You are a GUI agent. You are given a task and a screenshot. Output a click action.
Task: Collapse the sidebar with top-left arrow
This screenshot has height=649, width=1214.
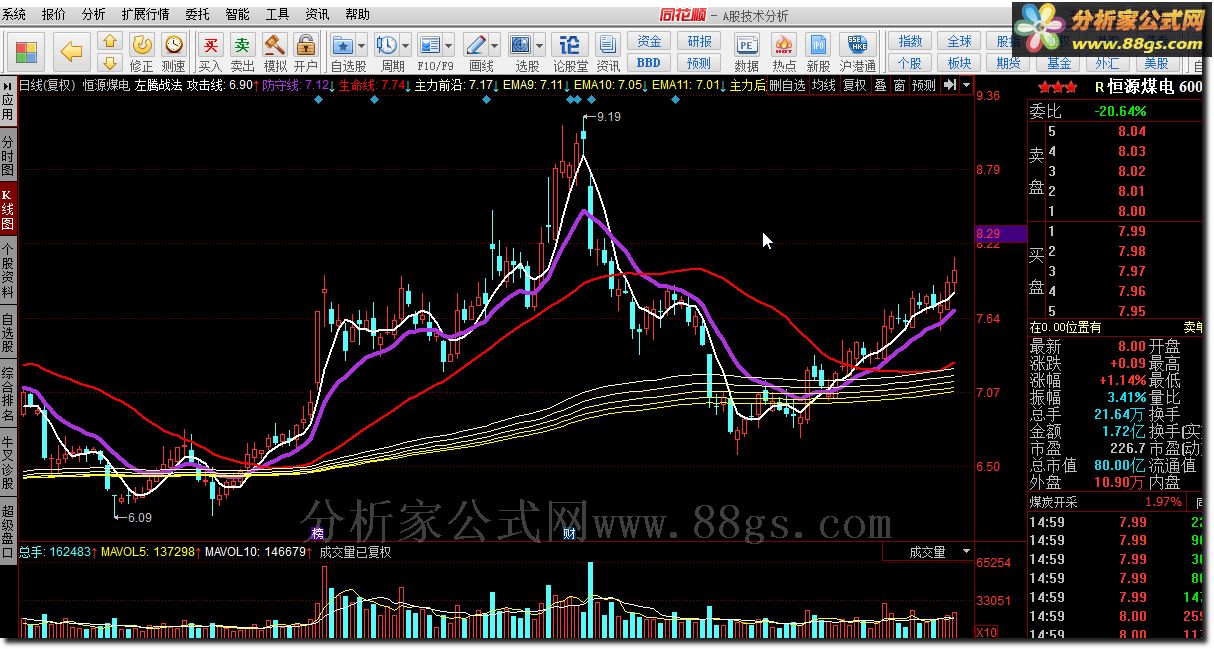click(x=7, y=85)
